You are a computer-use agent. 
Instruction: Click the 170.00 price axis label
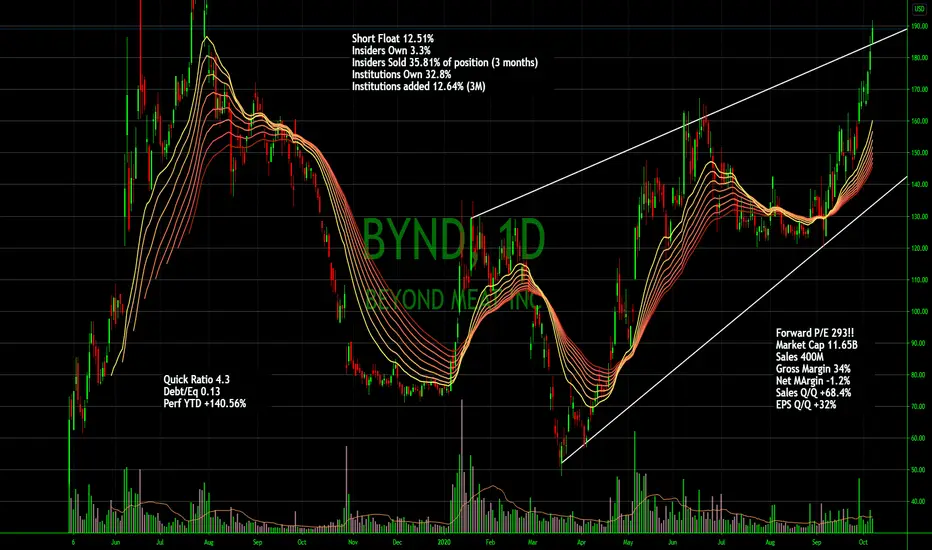point(919,90)
